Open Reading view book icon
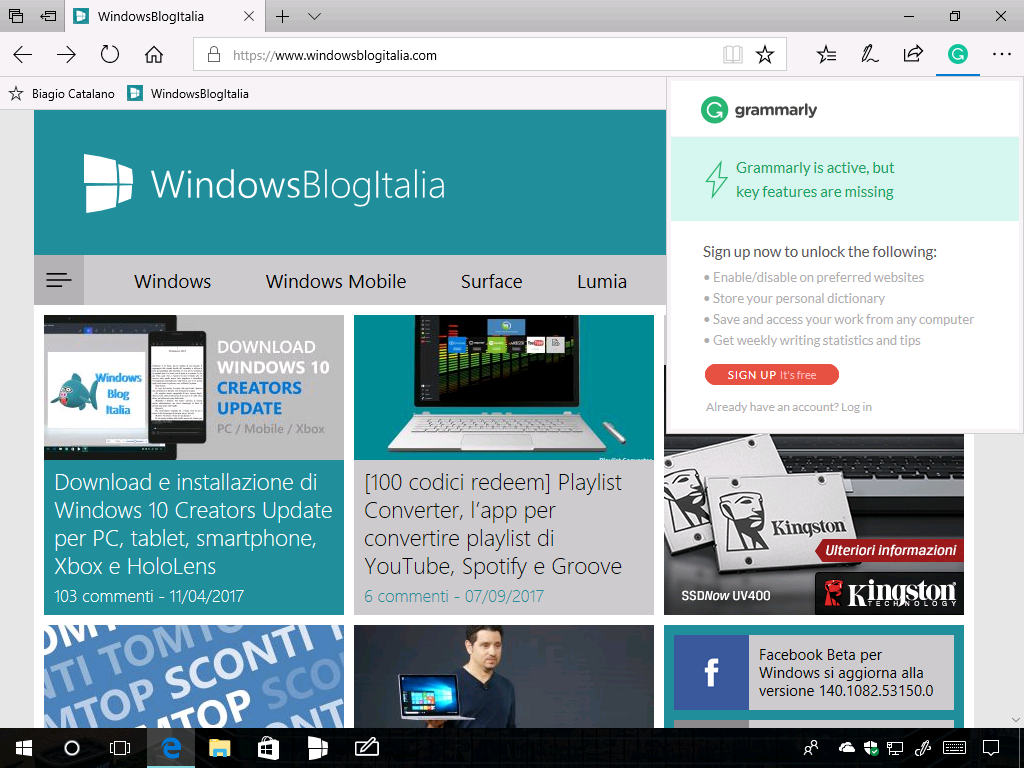Viewport: 1024px width, 768px height. (733, 55)
